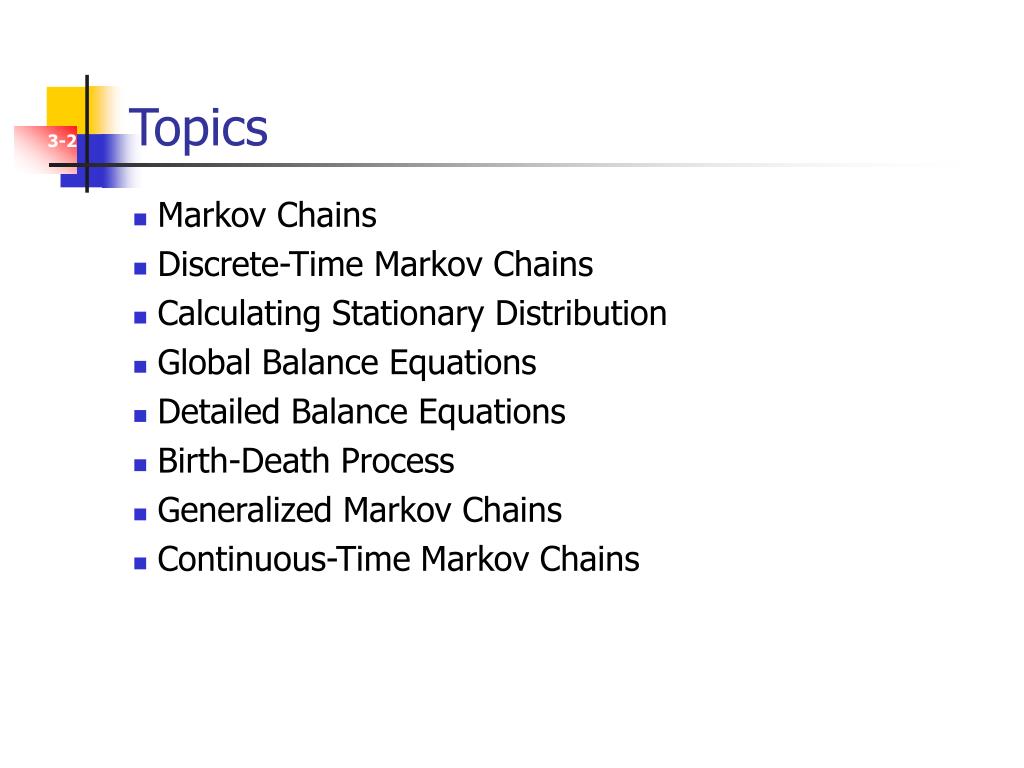Viewport: 1024px width, 768px height.
Task: Click the bullet marker before Markov Chains
Action: 140,219
